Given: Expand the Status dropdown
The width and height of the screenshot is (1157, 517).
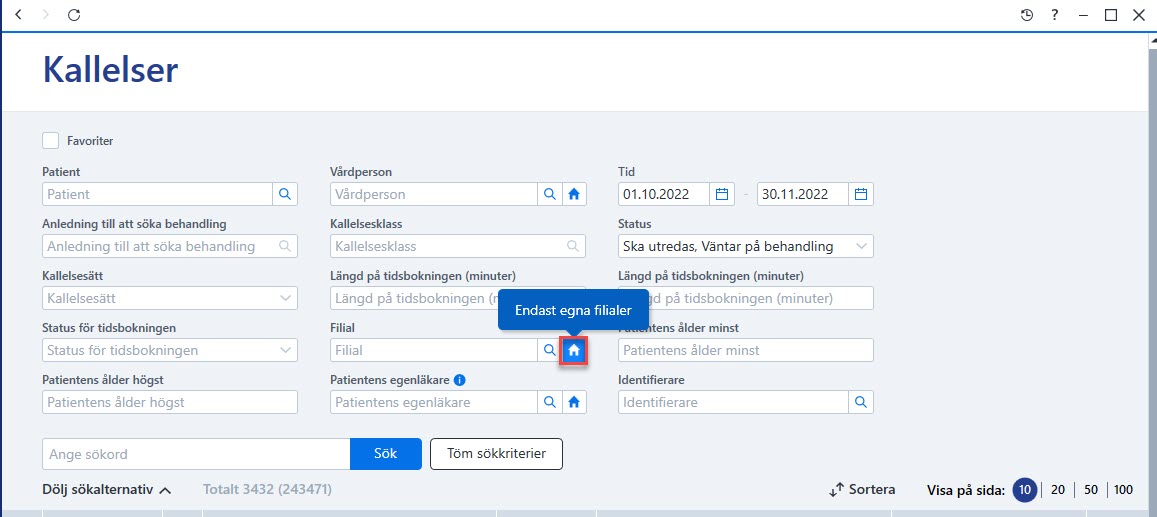Looking at the screenshot, I should click(745, 246).
